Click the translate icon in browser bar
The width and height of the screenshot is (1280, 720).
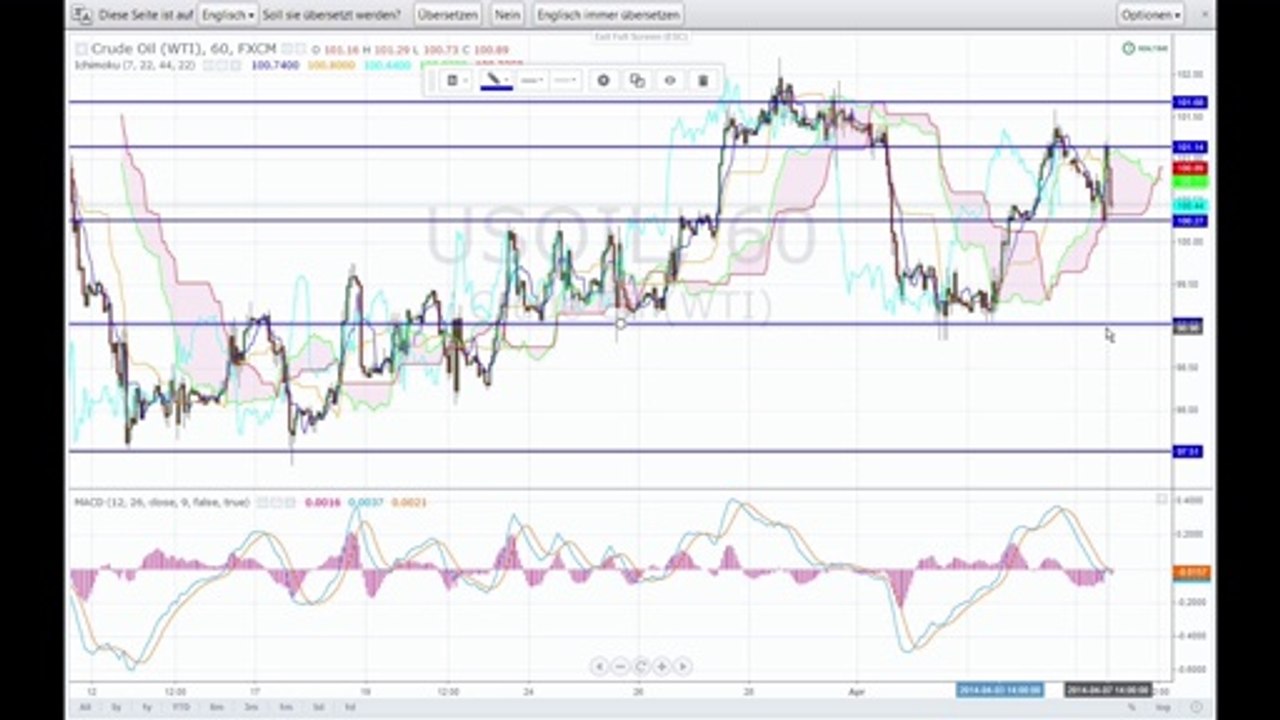(82, 15)
